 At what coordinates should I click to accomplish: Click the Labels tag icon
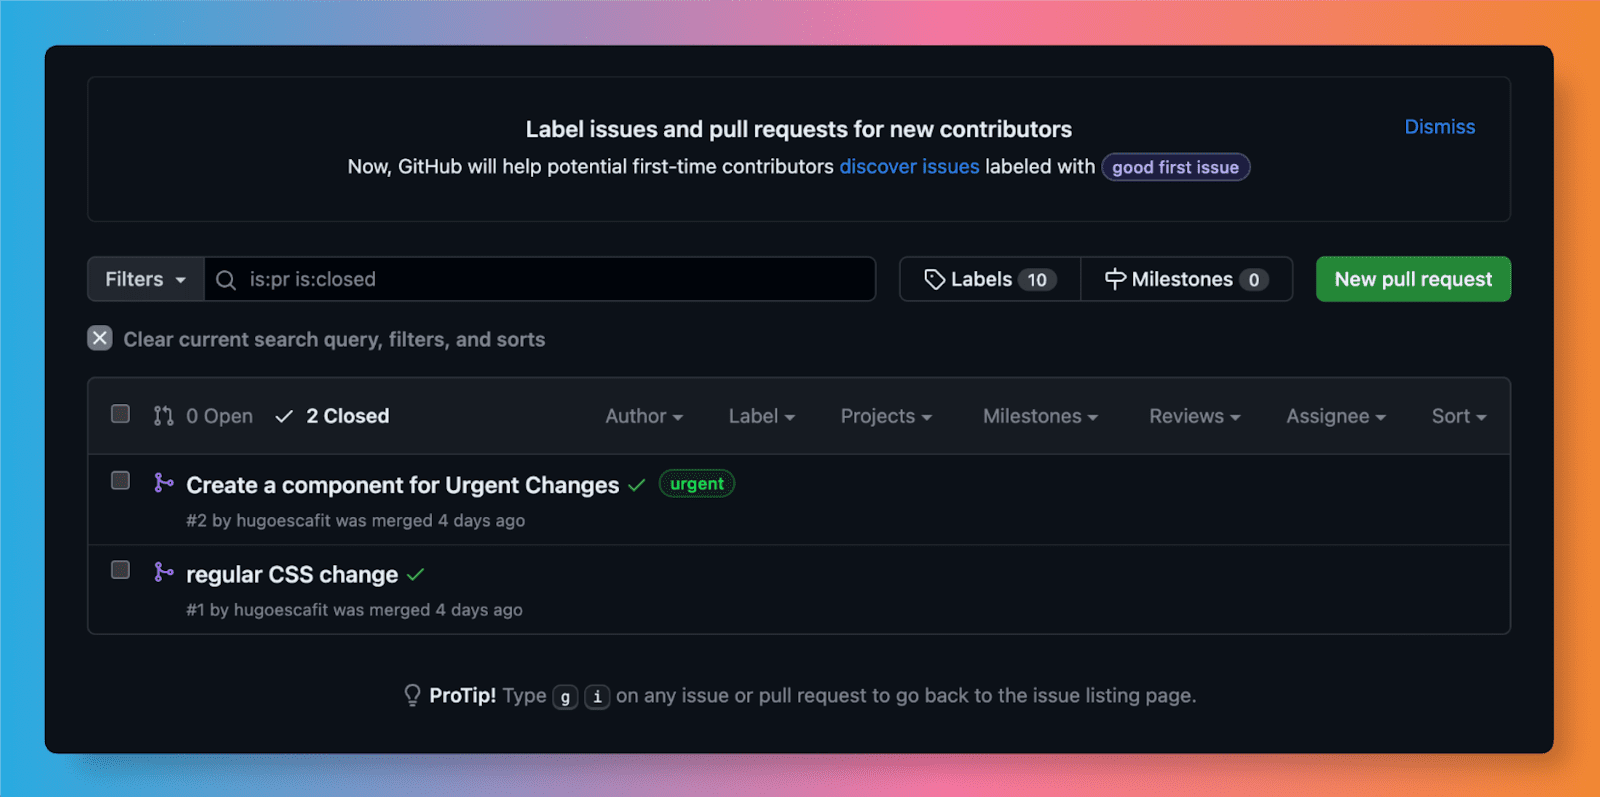tap(934, 280)
